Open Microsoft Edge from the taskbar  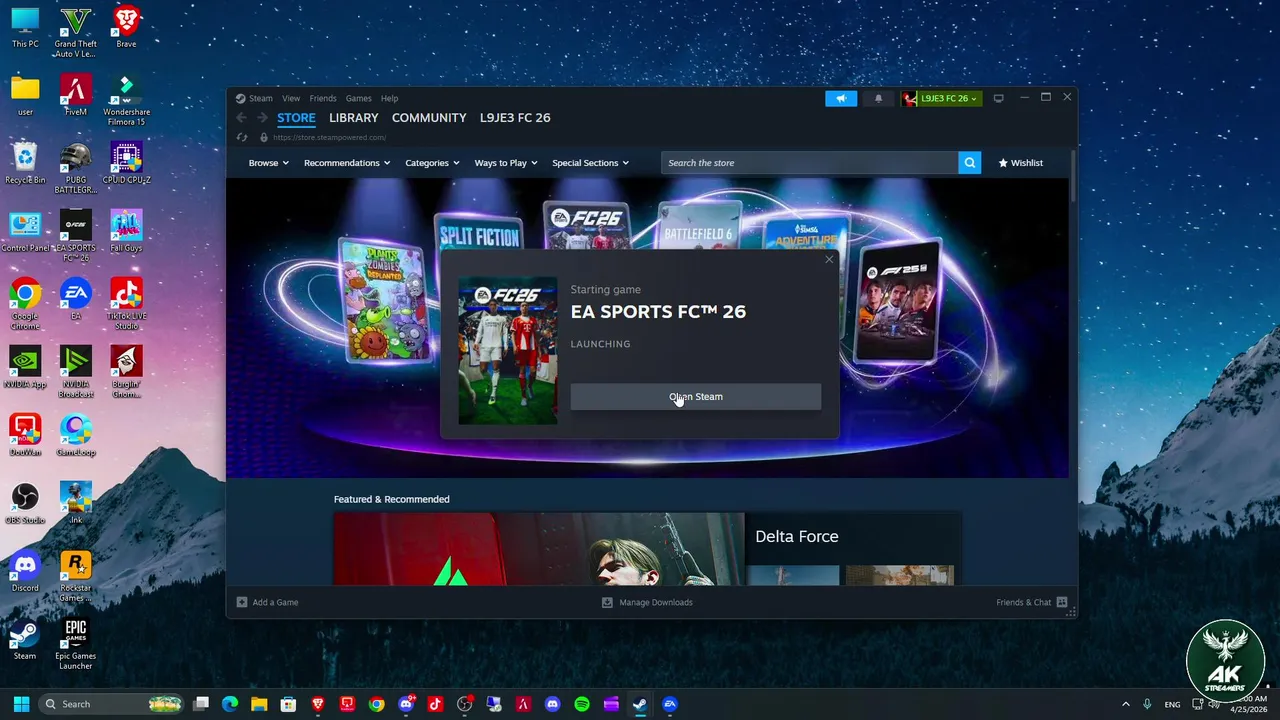[230, 704]
